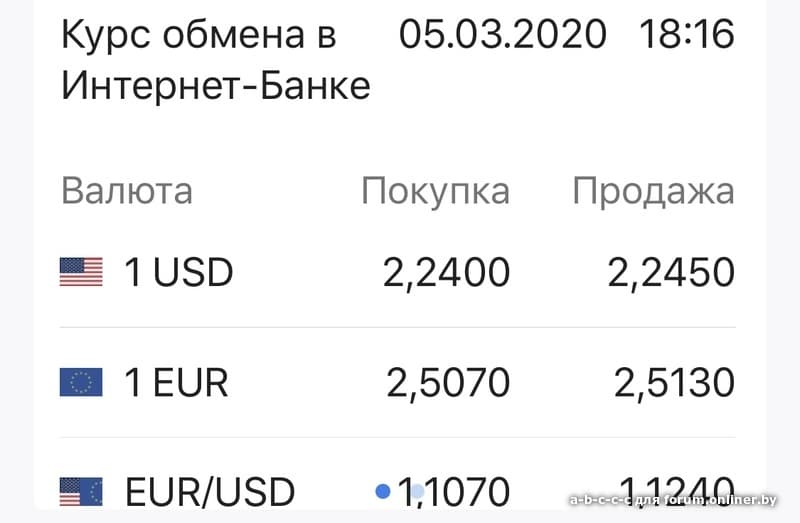This screenshot has width=800, height=523.
Task: Click the time 18:16
Action: pyautogui.click(x=685, y=35)
